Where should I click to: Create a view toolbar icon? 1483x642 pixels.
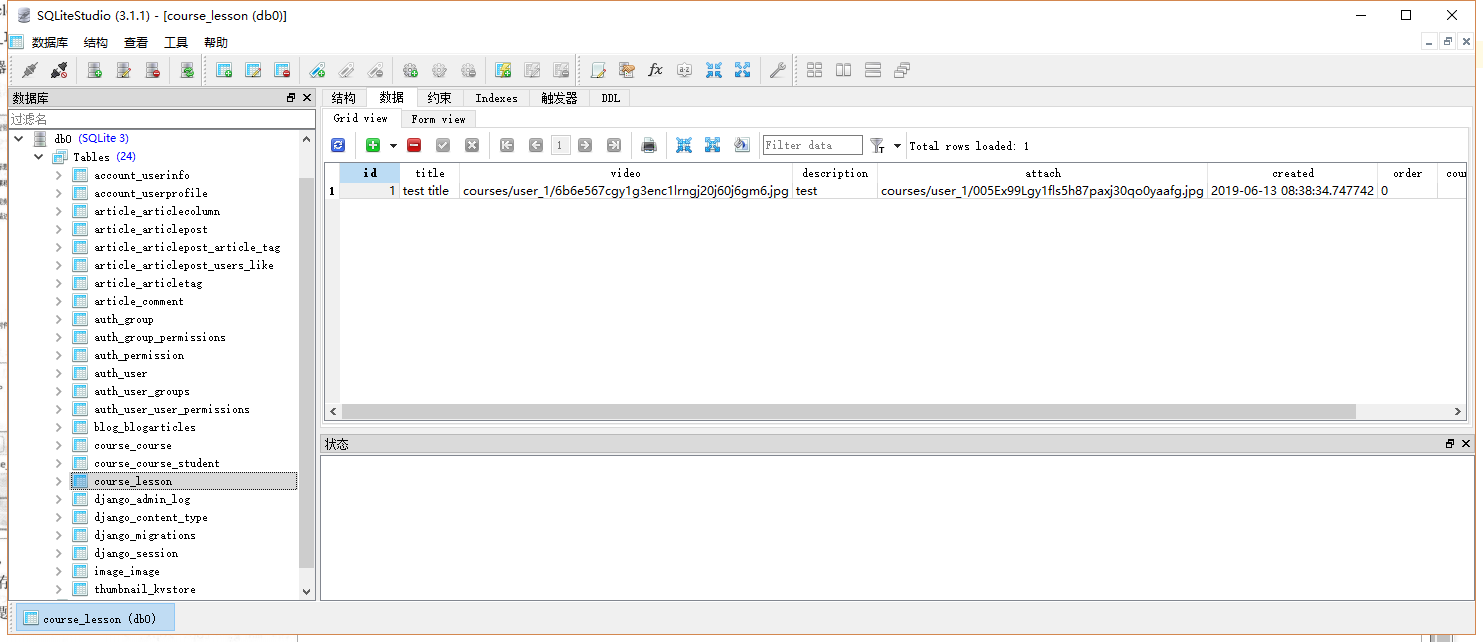(503, 70)
